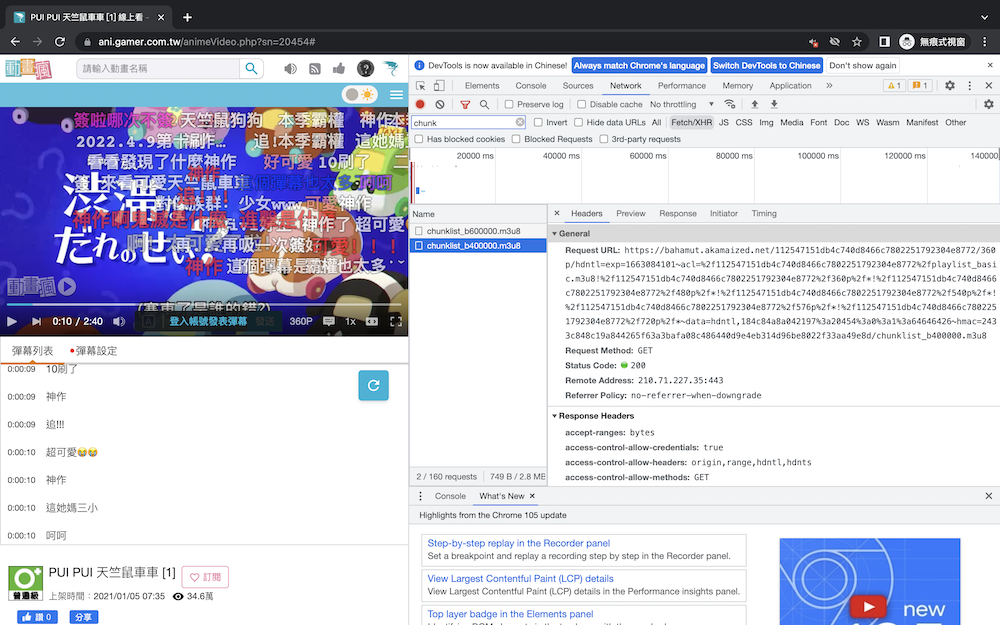Click the Import HAR upload icon

tap(754, 104)
